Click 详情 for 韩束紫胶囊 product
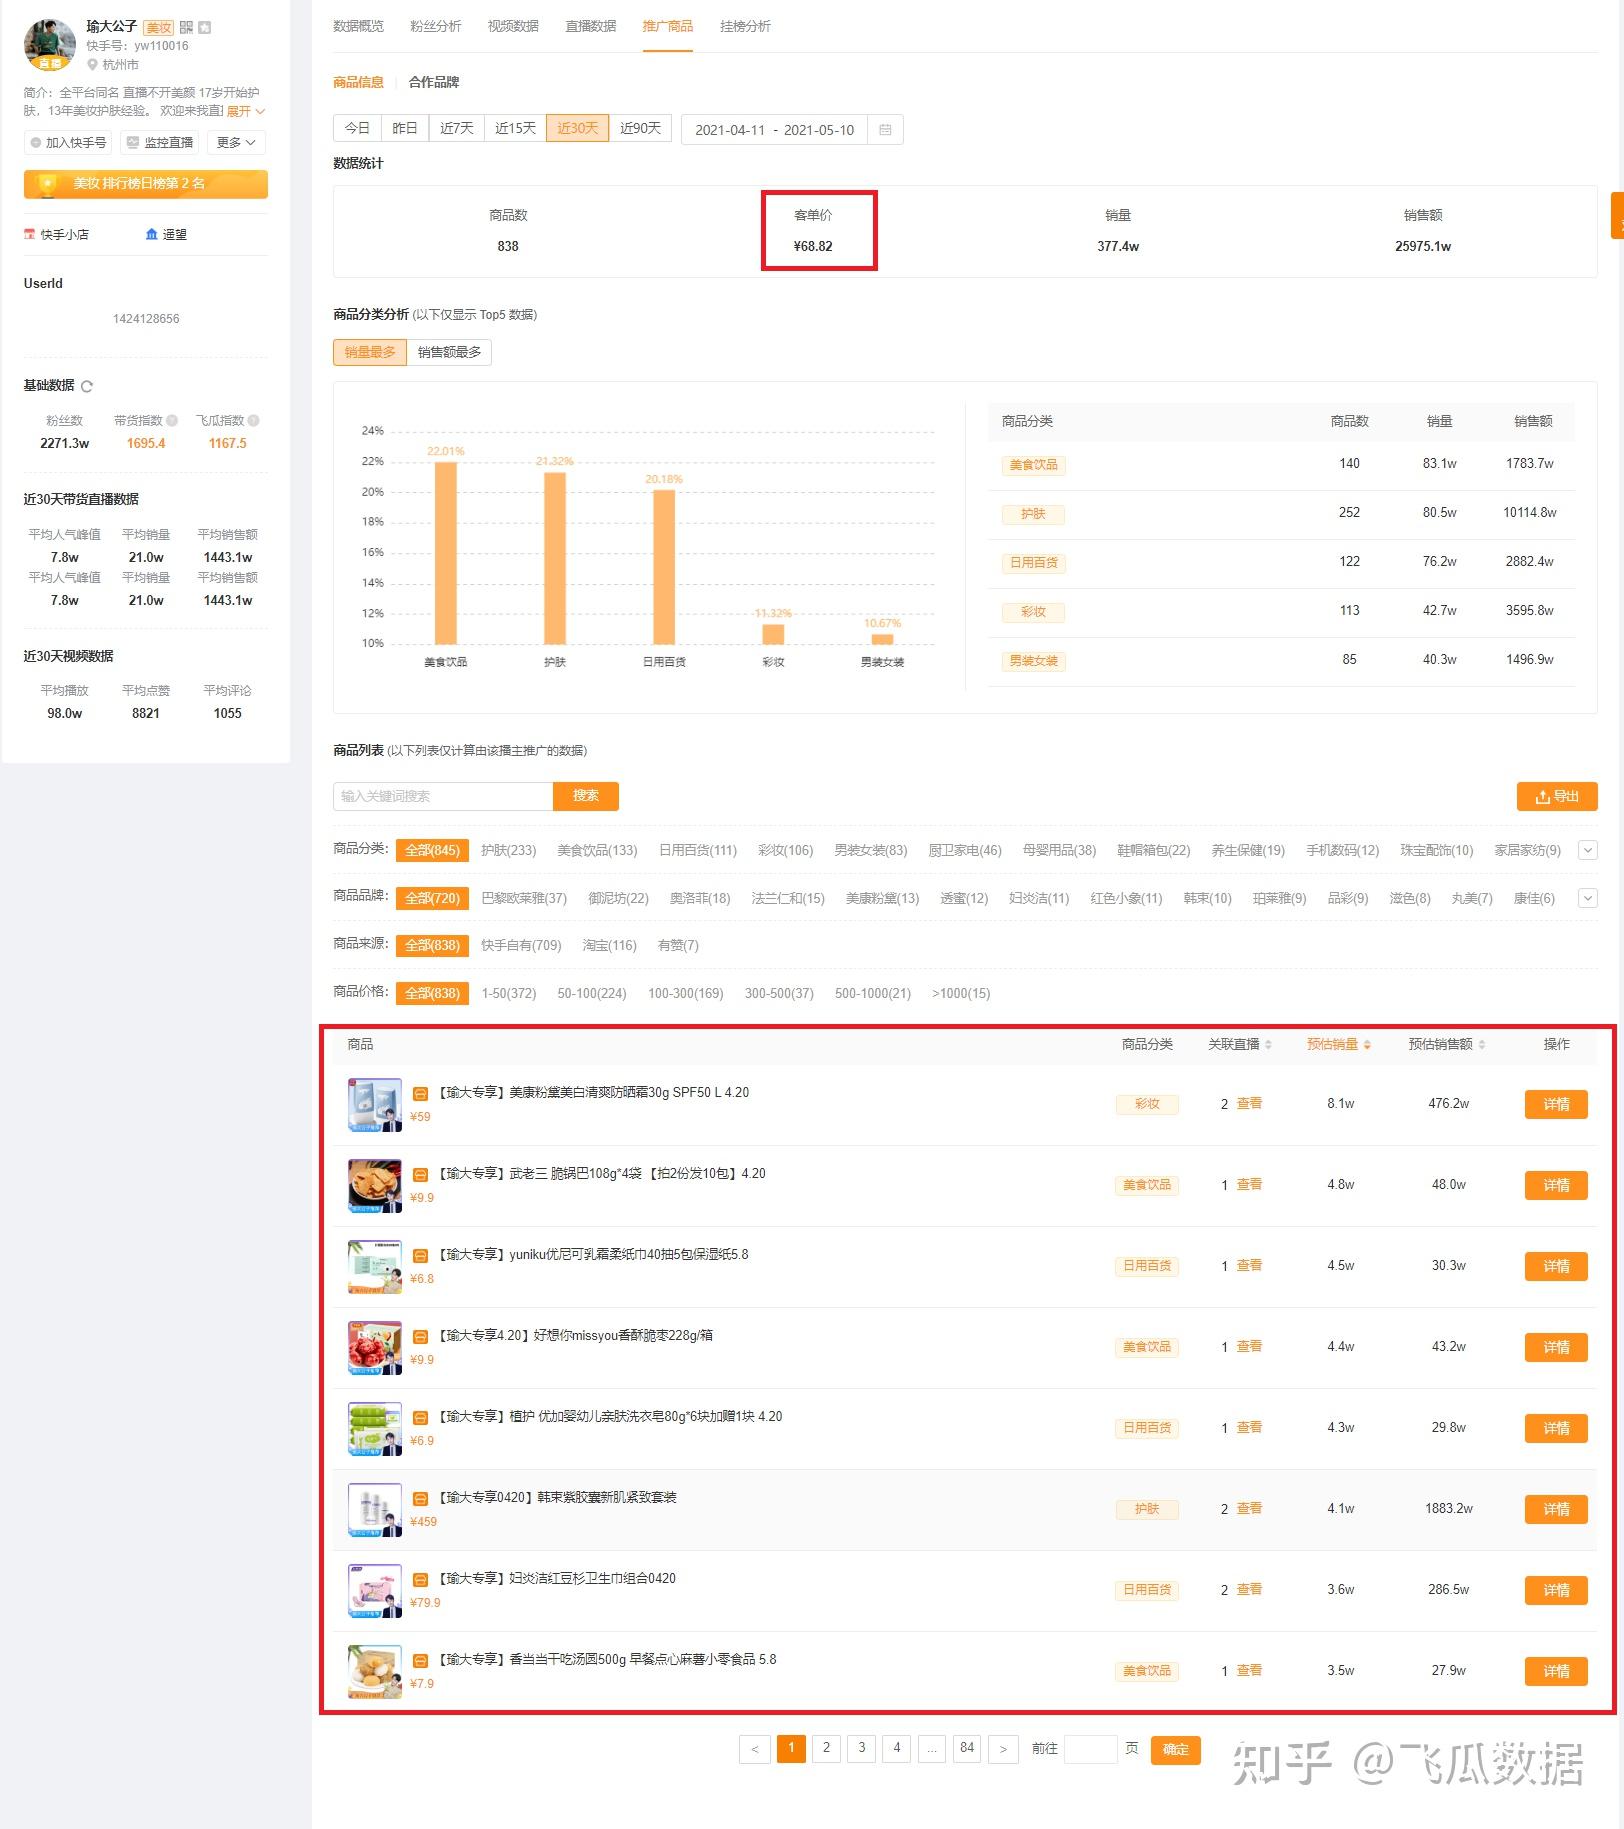 point(1556,1509)
